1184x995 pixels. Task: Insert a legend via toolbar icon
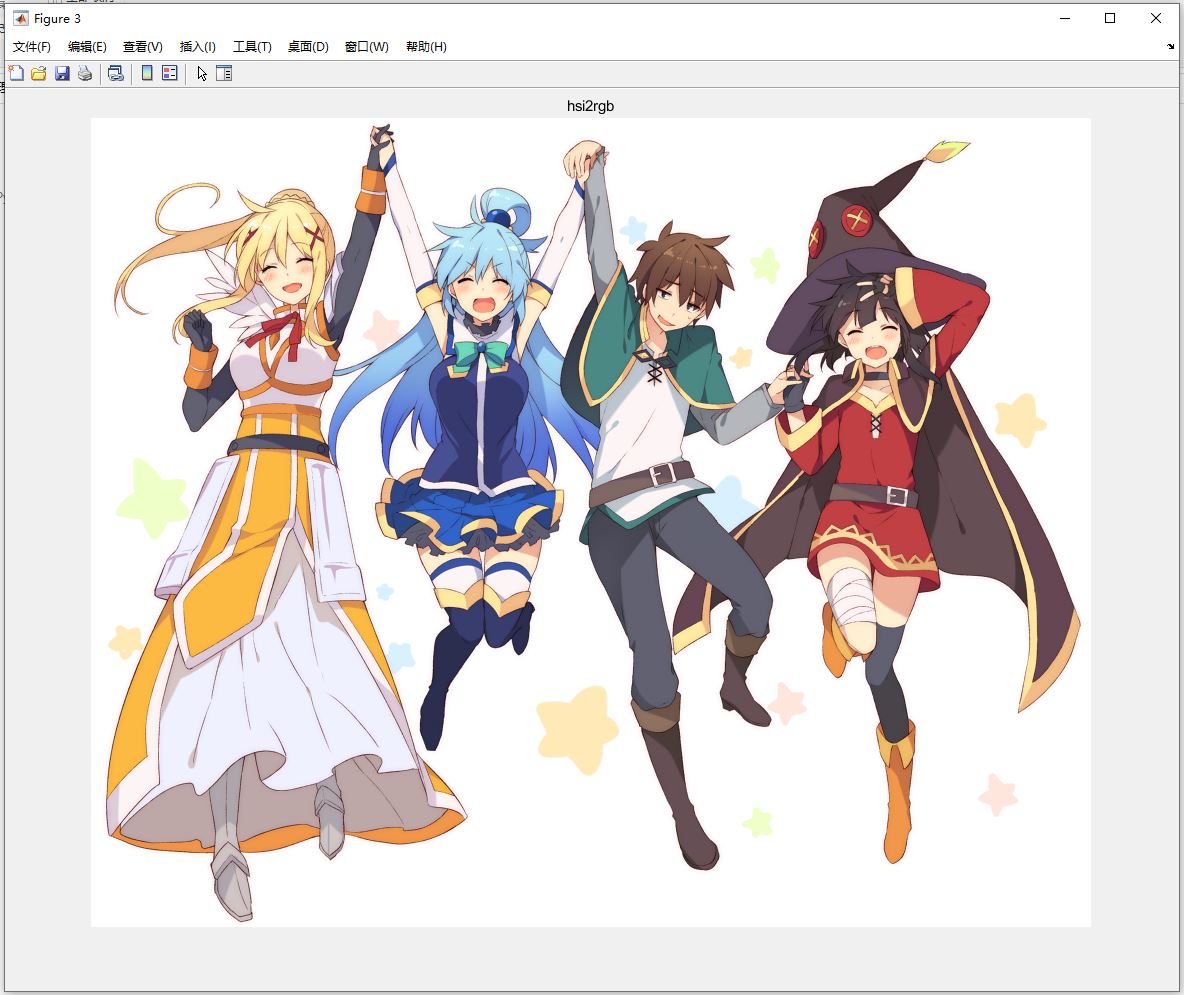(x=170, y=73)
